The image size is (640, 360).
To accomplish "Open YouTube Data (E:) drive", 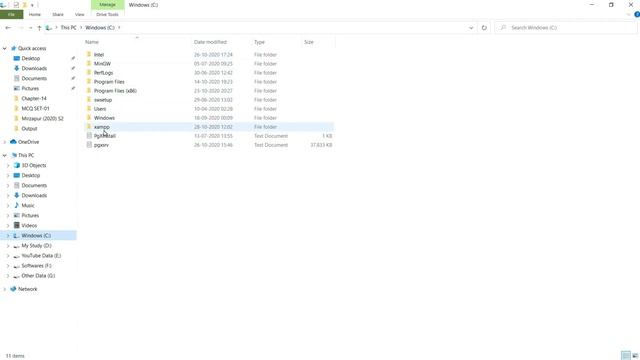I will 41,256.
